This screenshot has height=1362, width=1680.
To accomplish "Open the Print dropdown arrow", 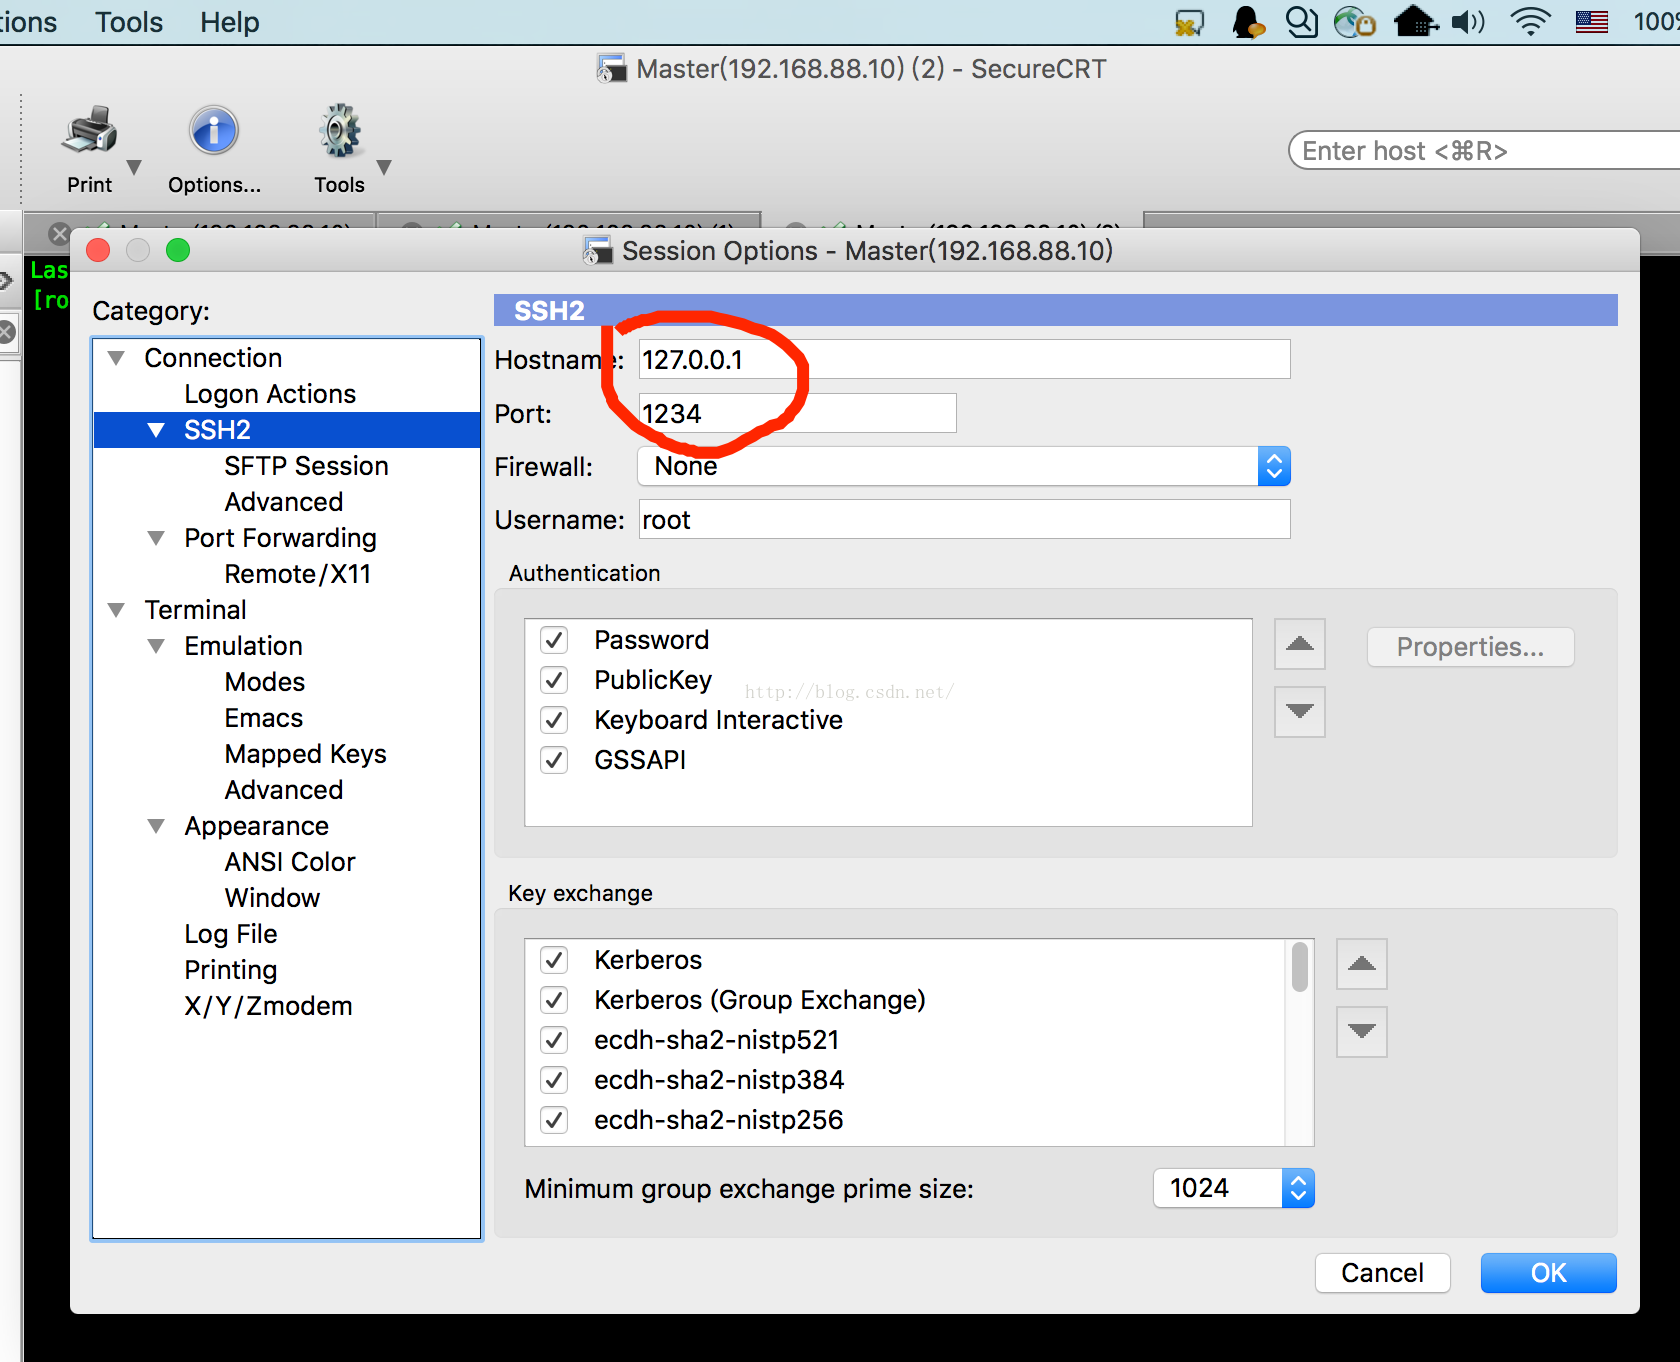I will click(x=134, y=167).
